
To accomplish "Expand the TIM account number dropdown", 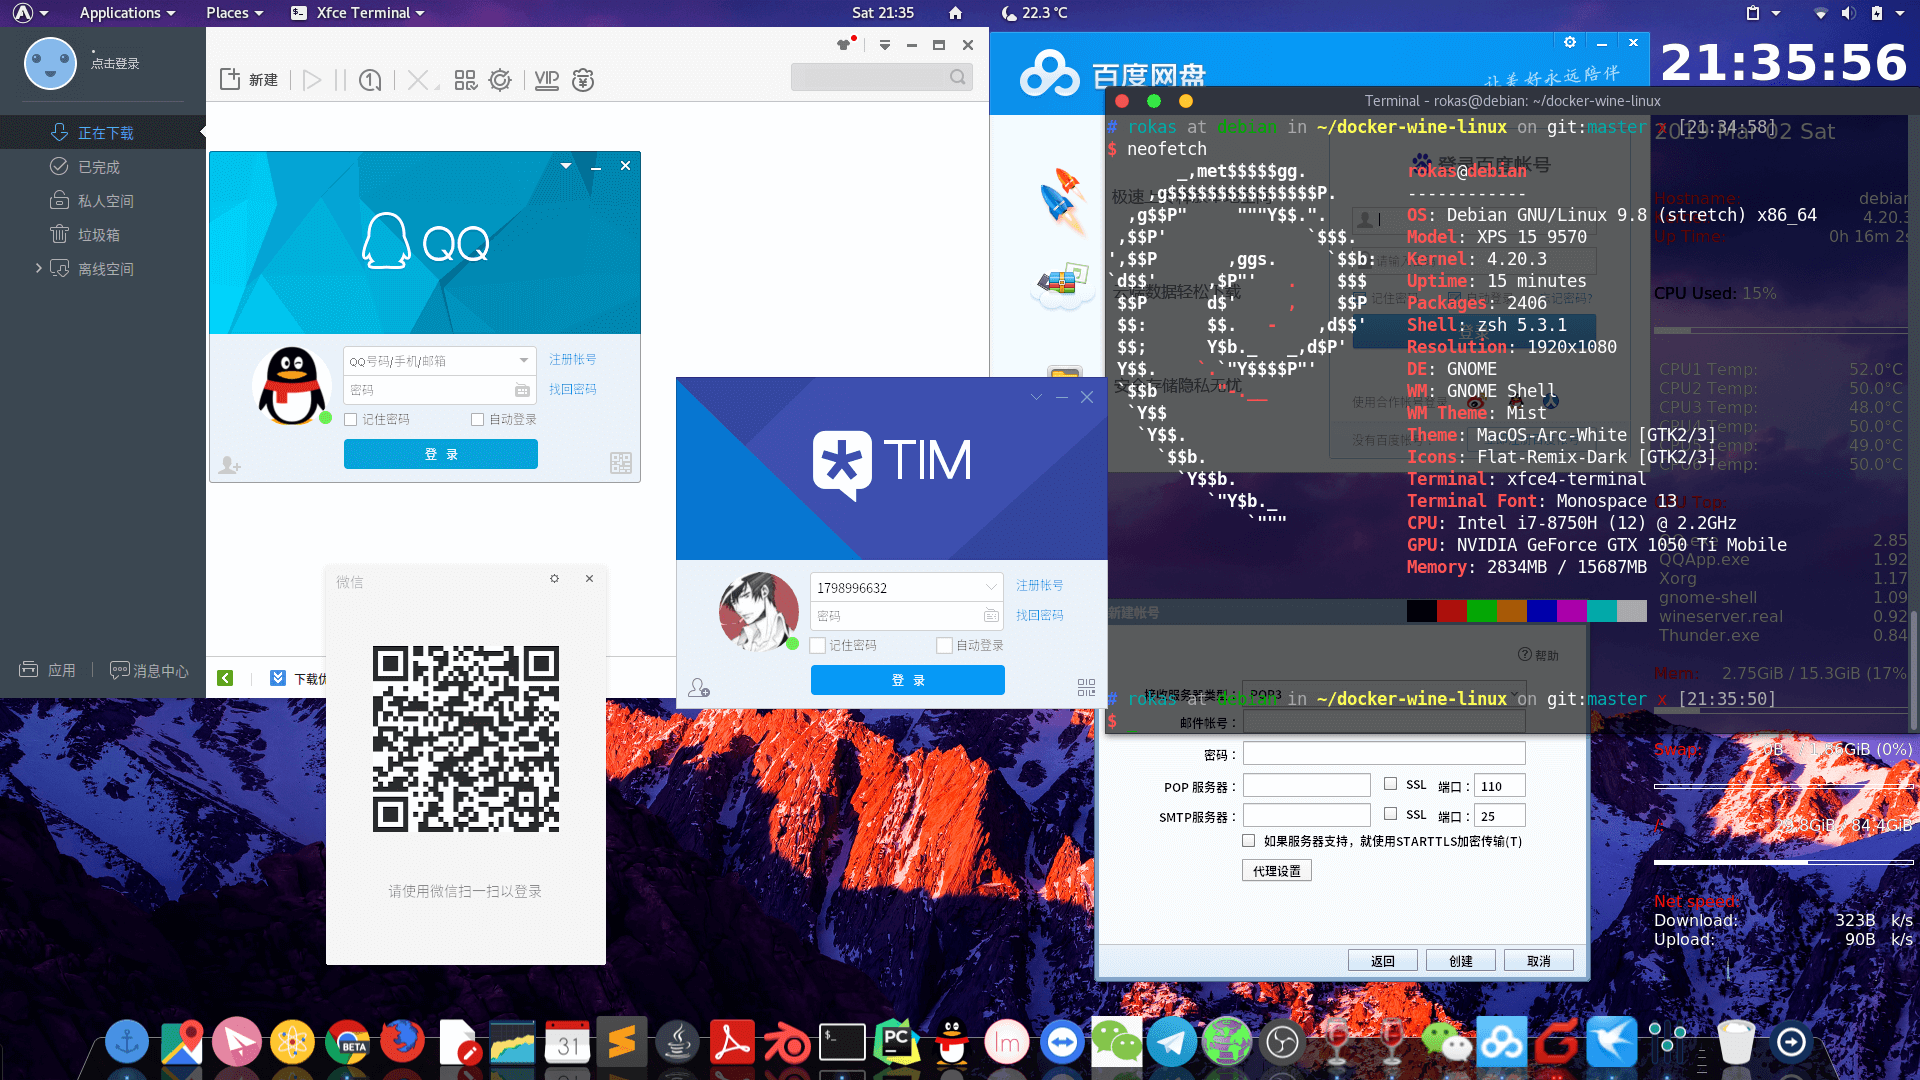I will pos(991,587).
